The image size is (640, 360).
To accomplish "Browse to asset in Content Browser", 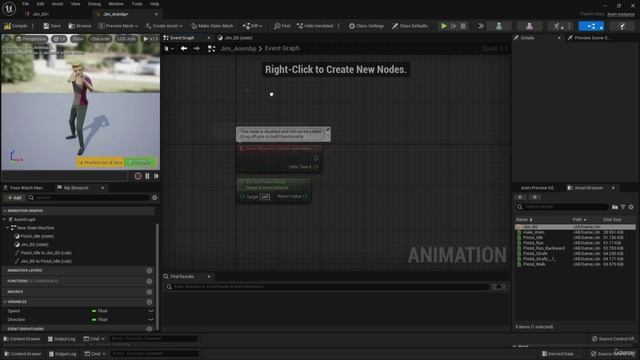I will [80, 26].
